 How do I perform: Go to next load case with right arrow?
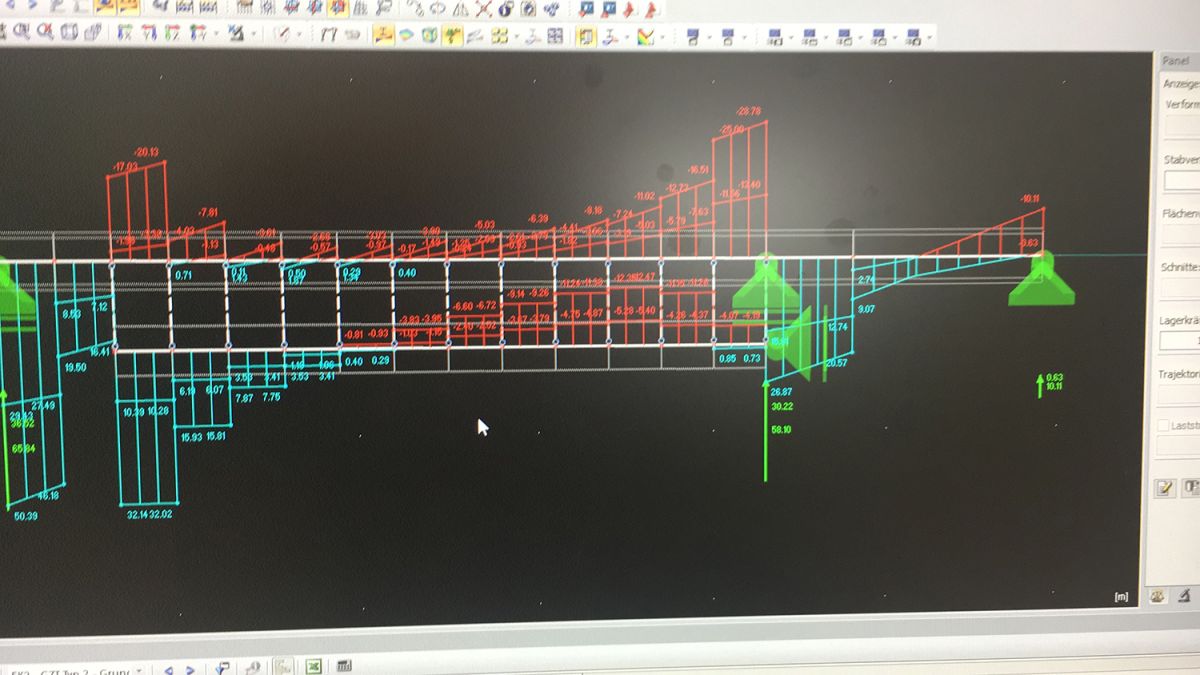click(189, 669)
